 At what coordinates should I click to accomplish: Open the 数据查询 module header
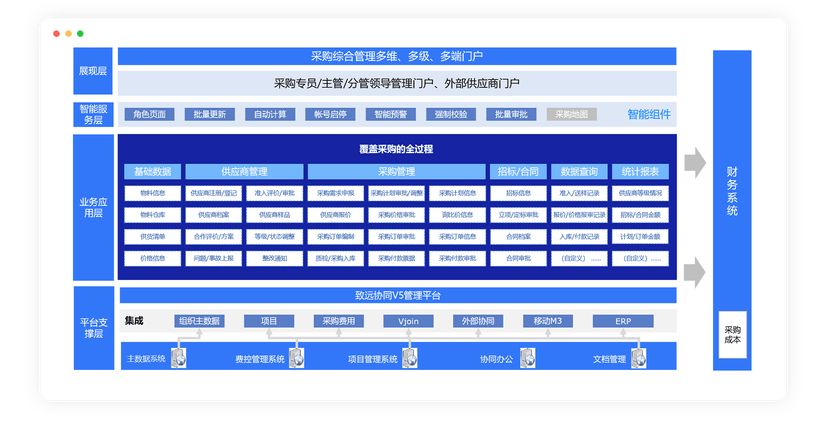(579, 171)
